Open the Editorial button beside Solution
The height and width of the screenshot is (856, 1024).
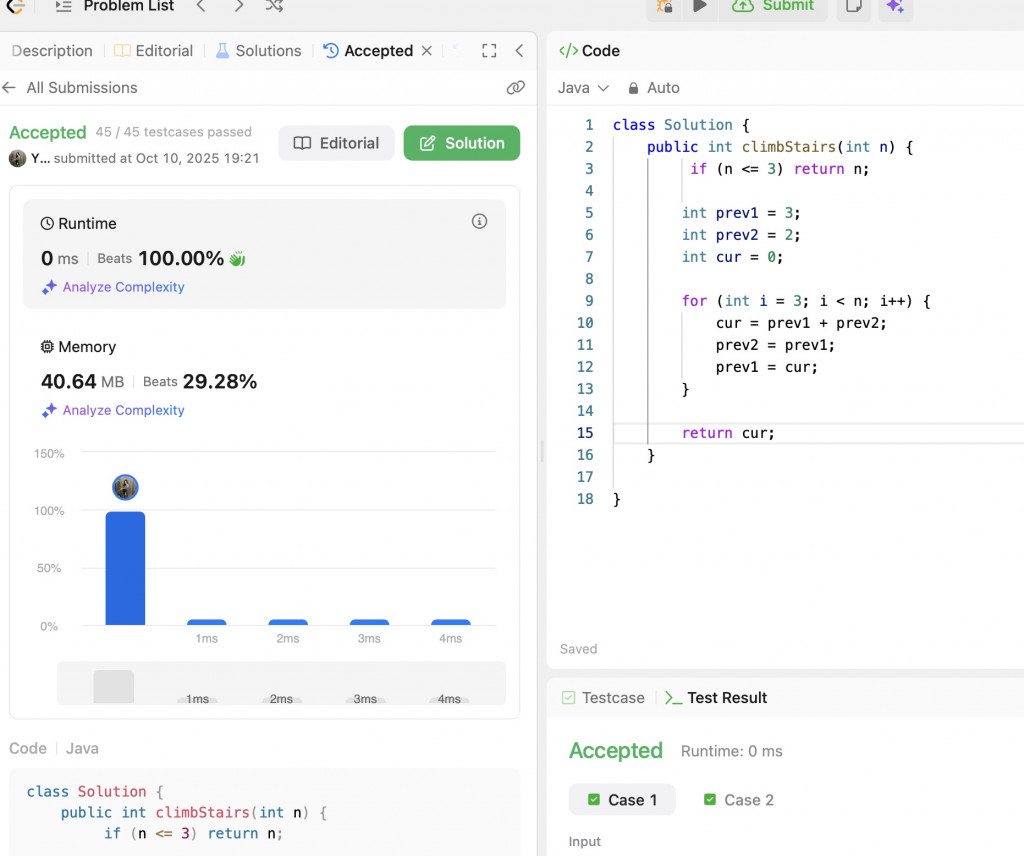click(x=336, y=143)
